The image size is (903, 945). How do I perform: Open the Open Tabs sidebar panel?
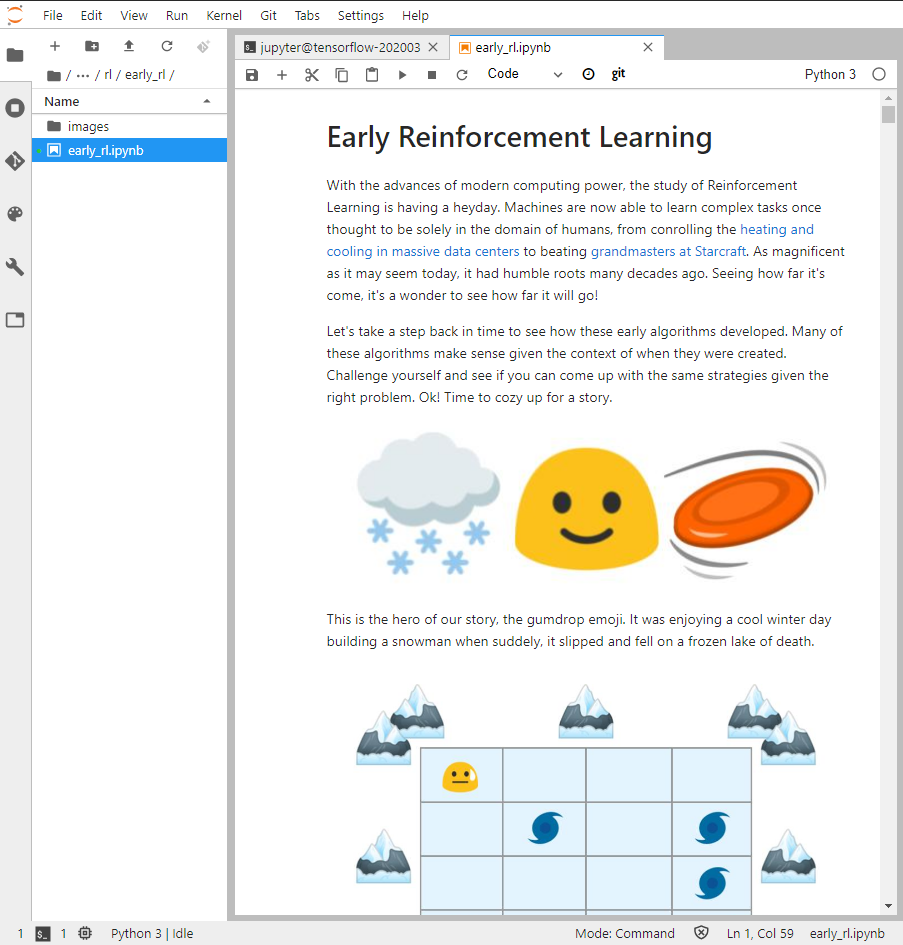click(x=15, y=320)
